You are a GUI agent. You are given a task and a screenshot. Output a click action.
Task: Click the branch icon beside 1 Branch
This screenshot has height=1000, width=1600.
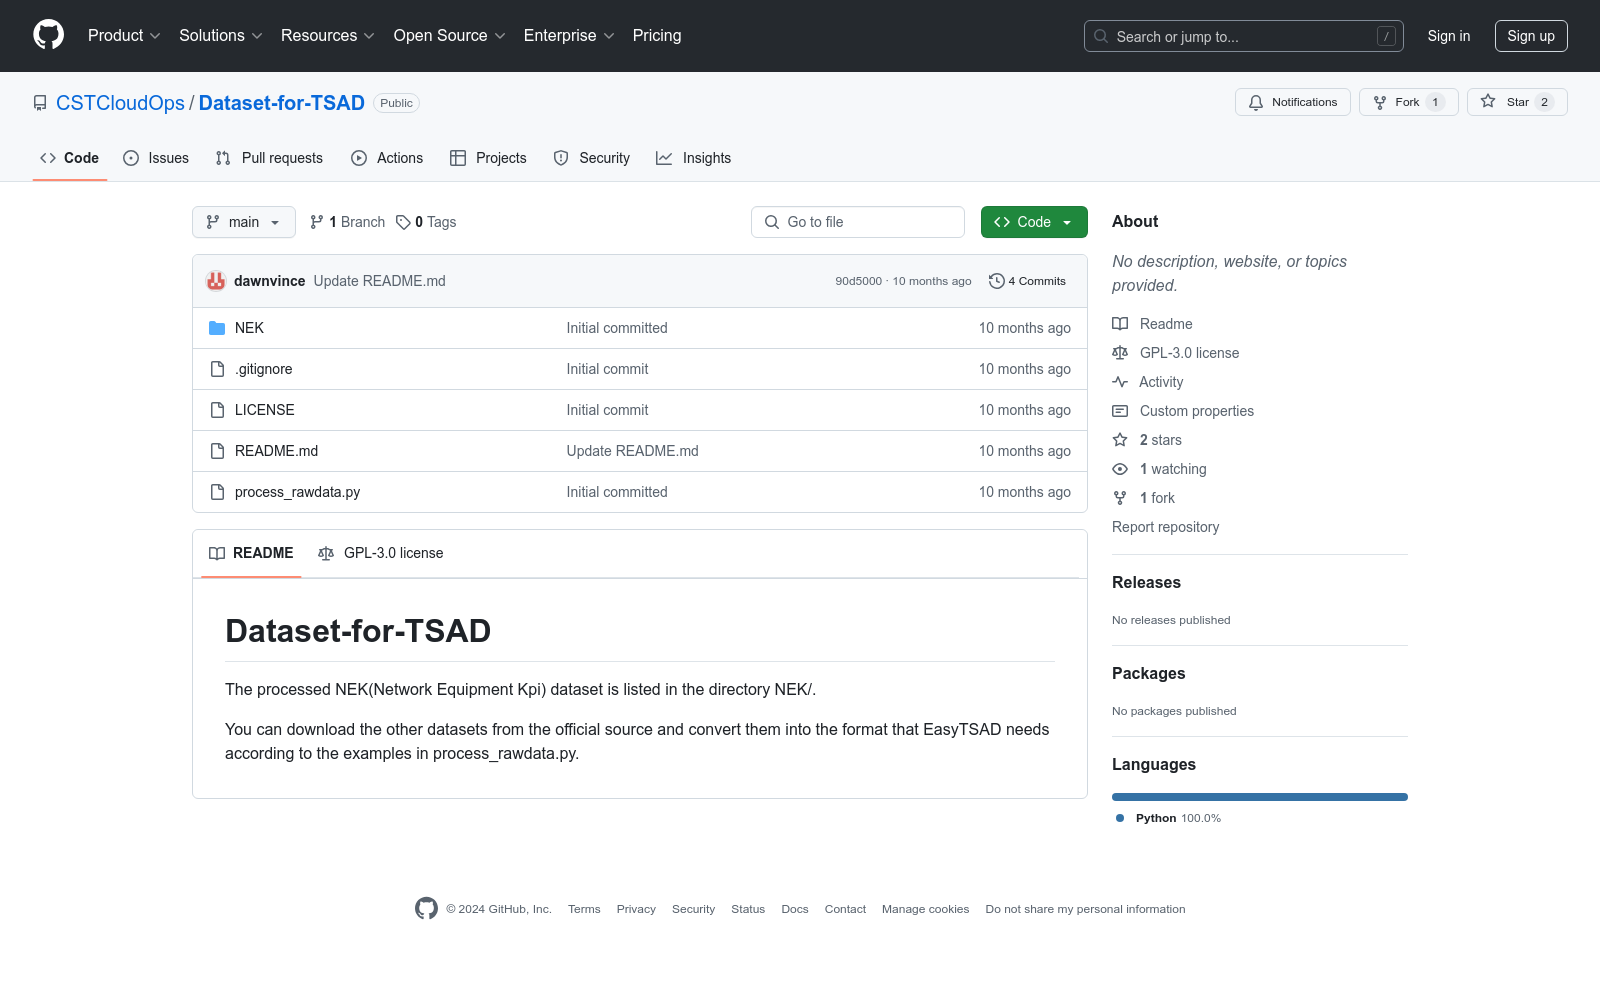317,222
